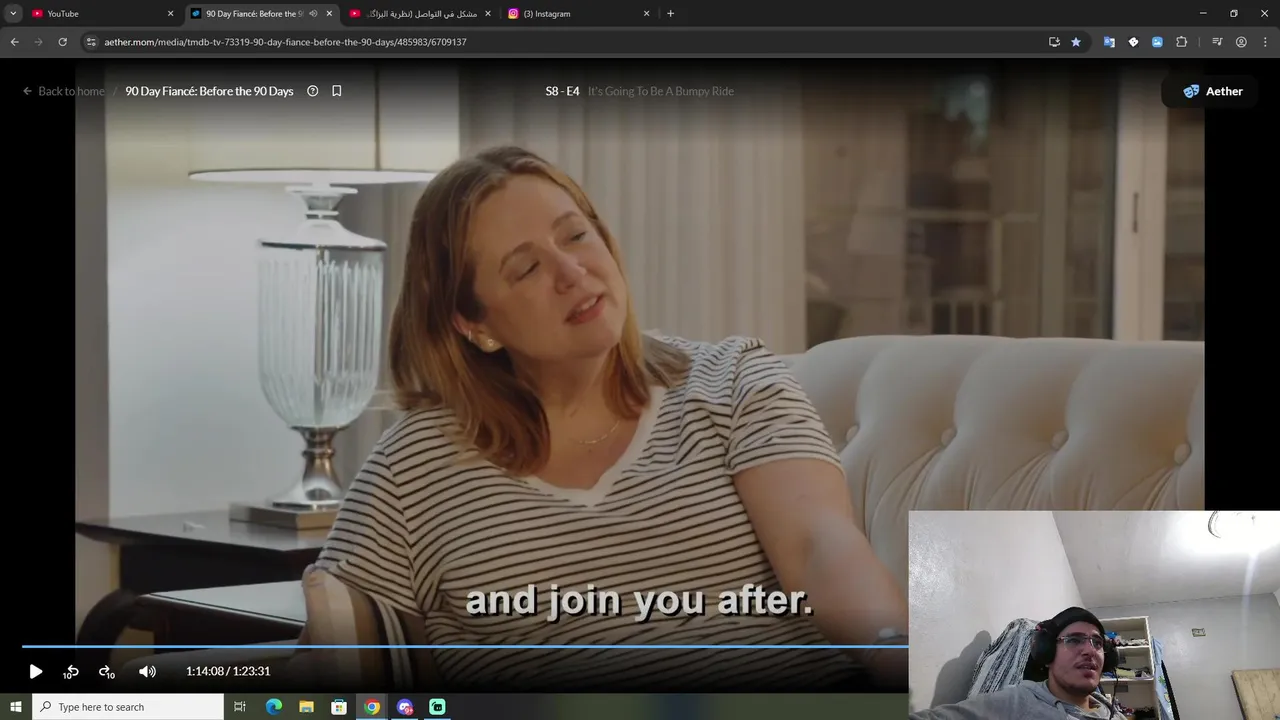Open Google Translate extension
Viewport: 1280px width, 720px height.
pos(1109,42)
